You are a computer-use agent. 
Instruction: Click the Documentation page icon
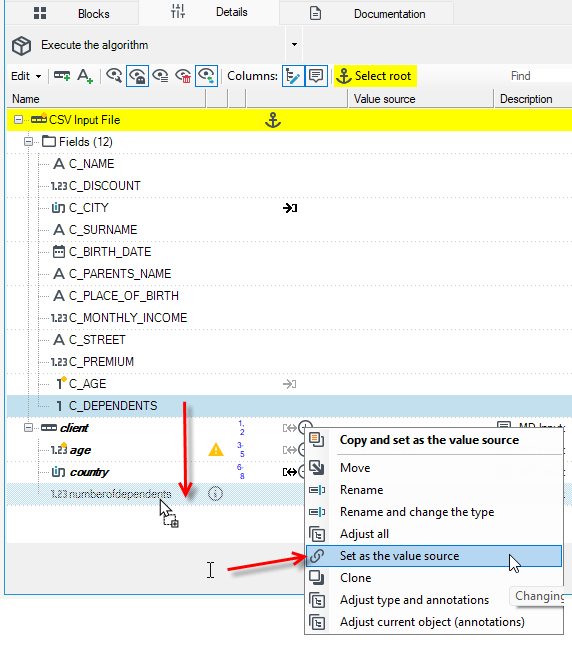(x=315, y=13)
